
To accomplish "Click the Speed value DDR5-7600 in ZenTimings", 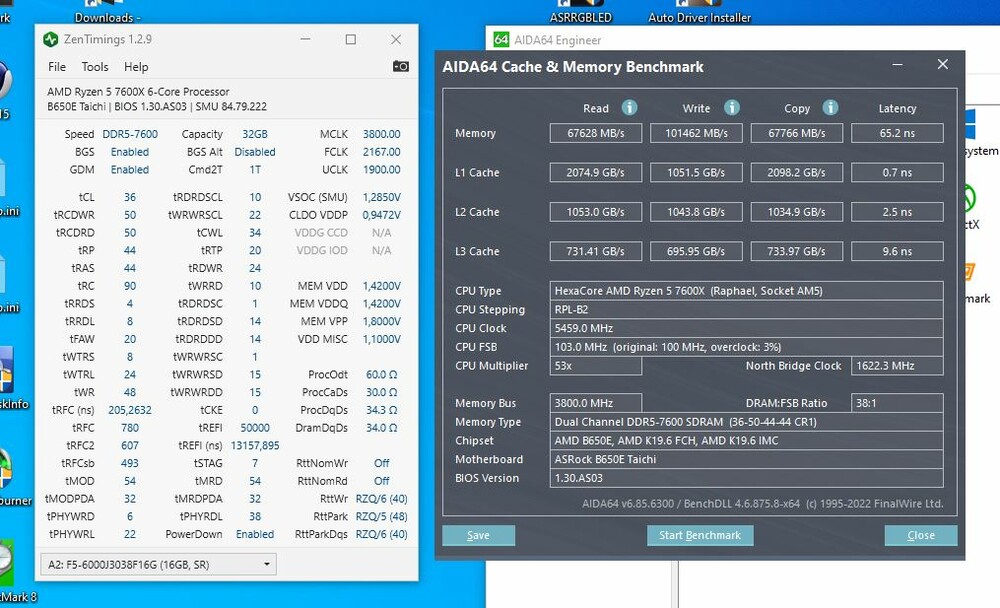I will coord(130,135).
